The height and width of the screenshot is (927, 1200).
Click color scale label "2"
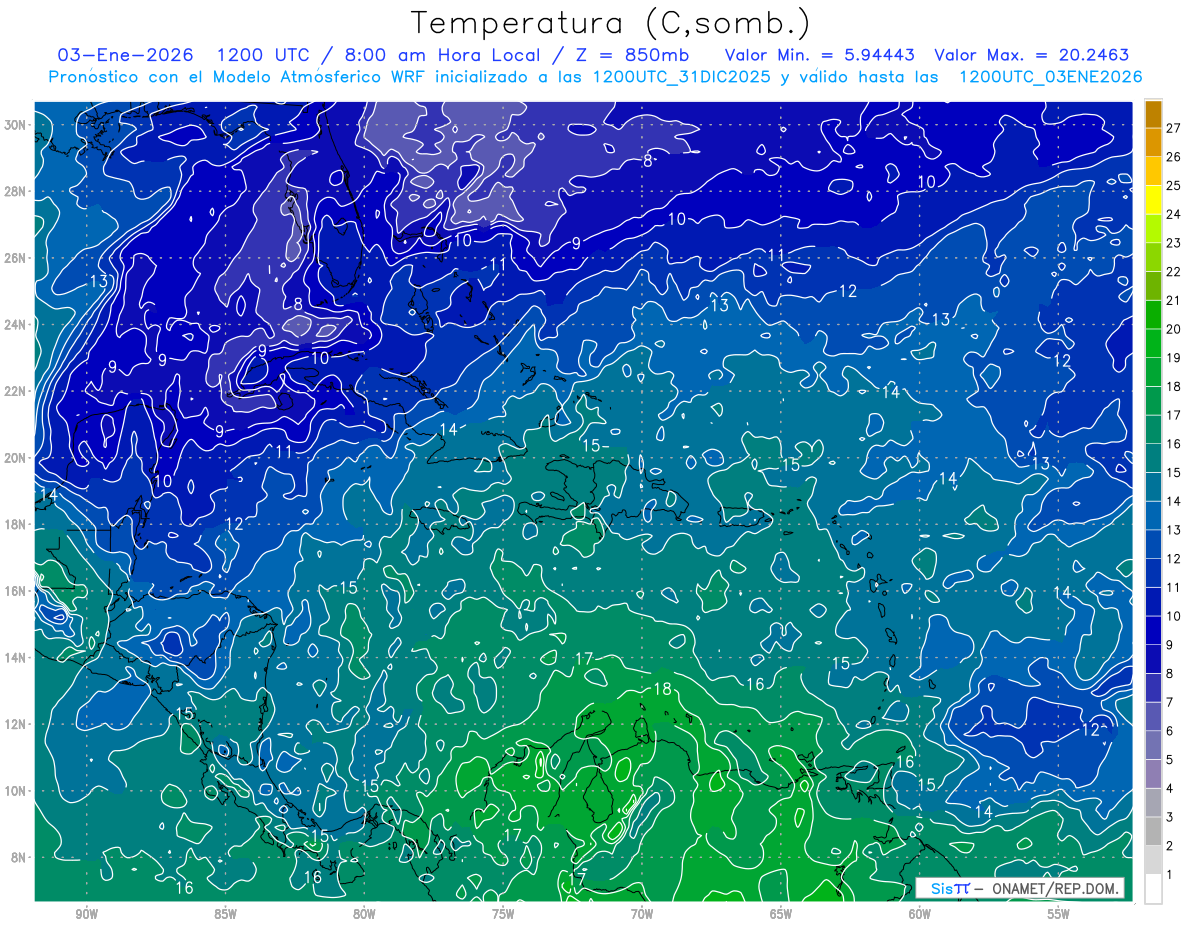click(1169, 846)
